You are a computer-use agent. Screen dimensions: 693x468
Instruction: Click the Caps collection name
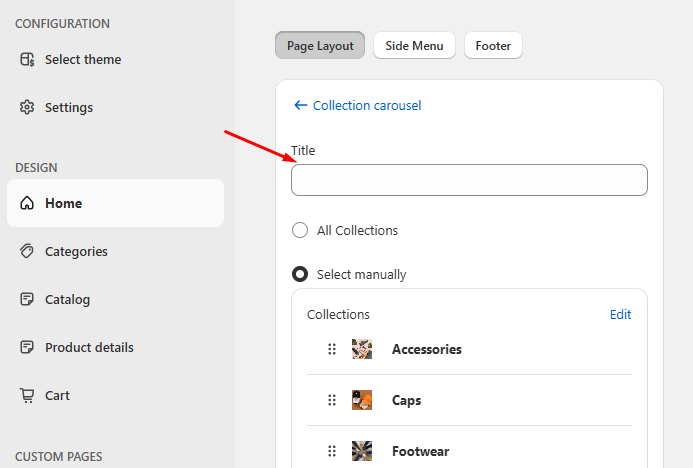click(406, 400)
